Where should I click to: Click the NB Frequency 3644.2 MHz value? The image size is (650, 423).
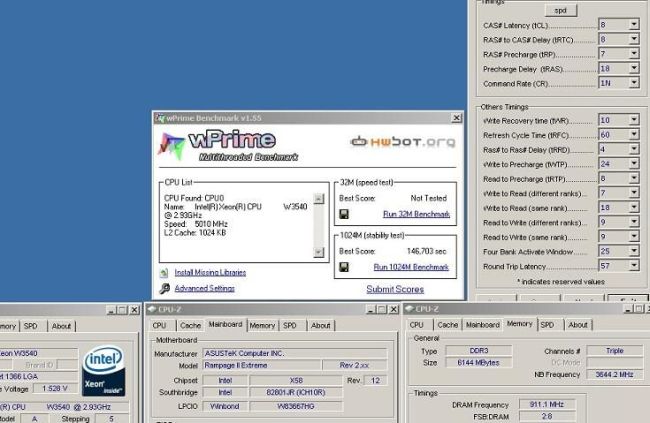[614, 374]
